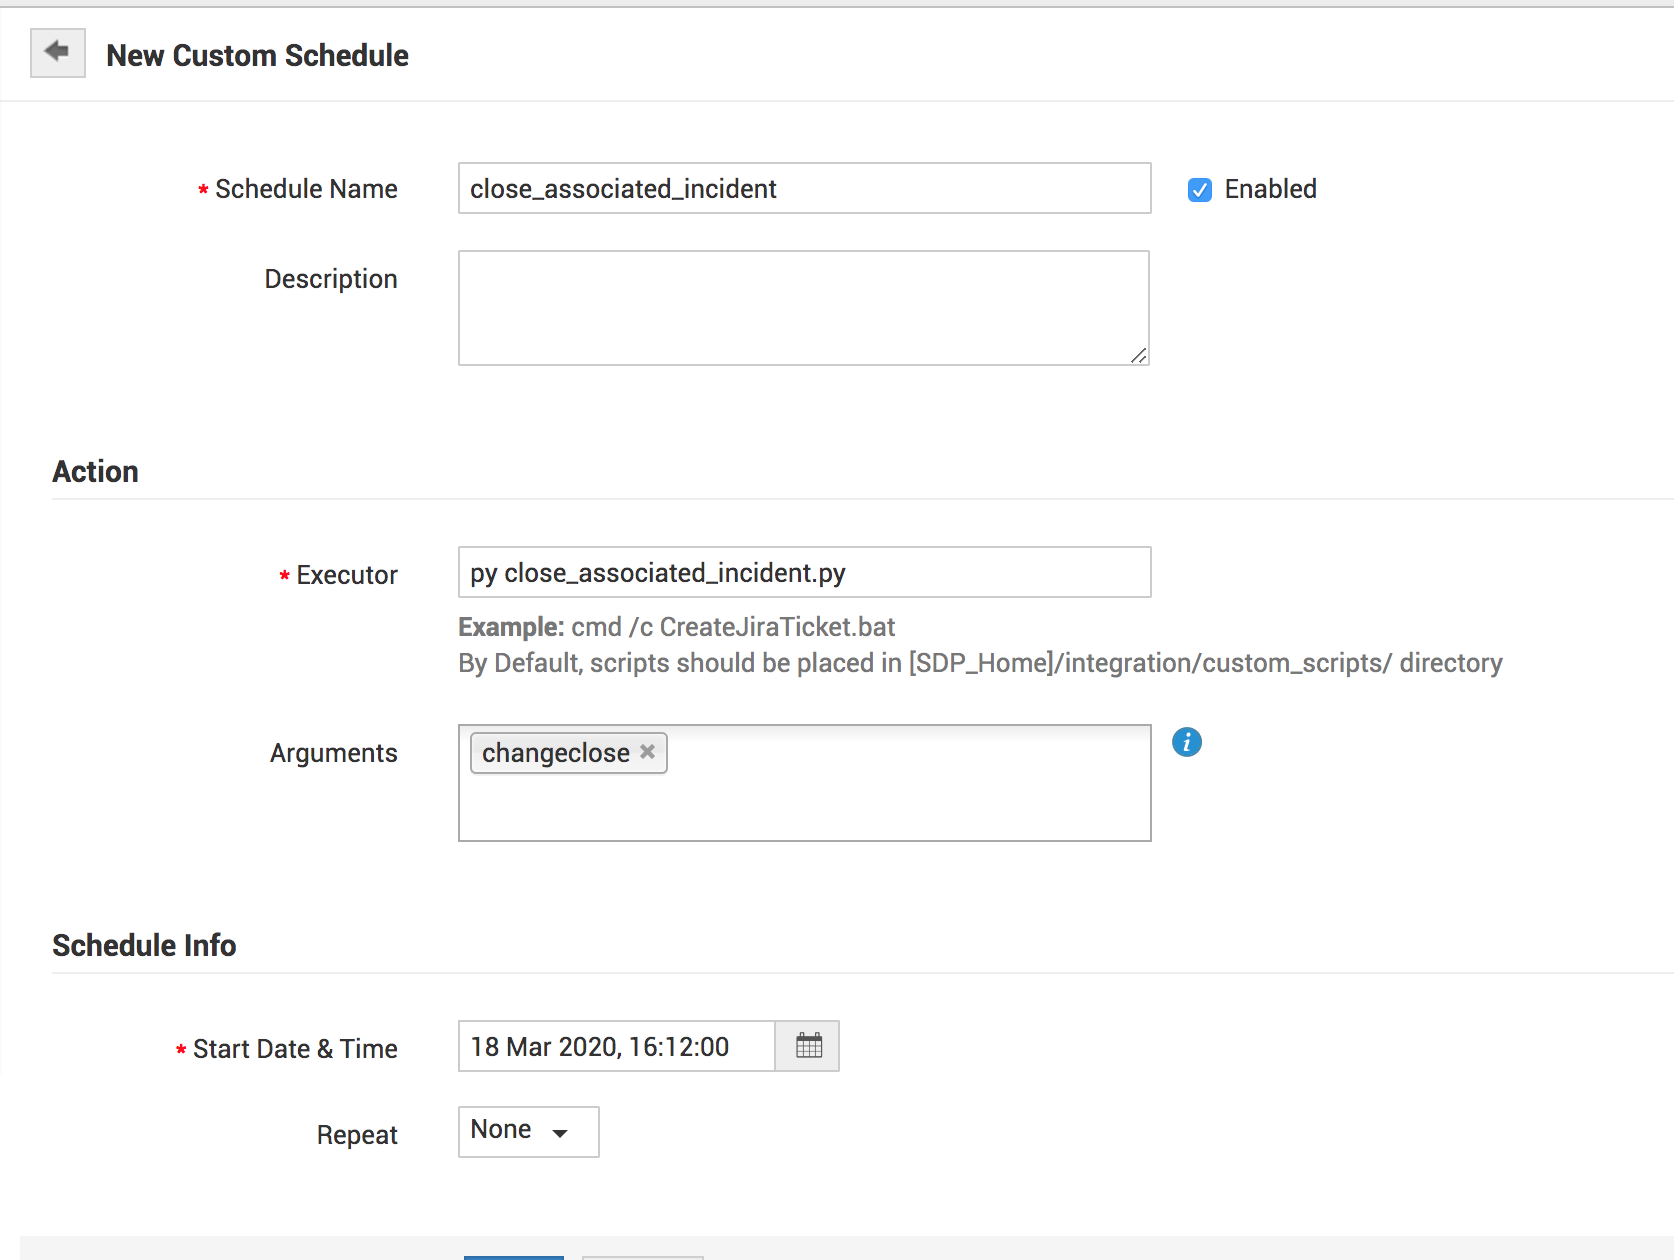
Task: Click the "Enabled" text label
Action: point(1270,189)
